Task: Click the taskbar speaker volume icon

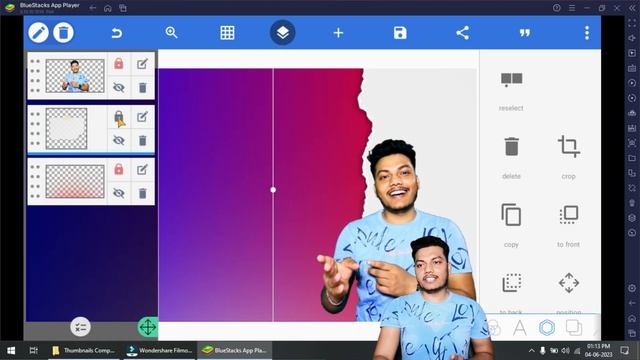Action: tap(565, 350)
